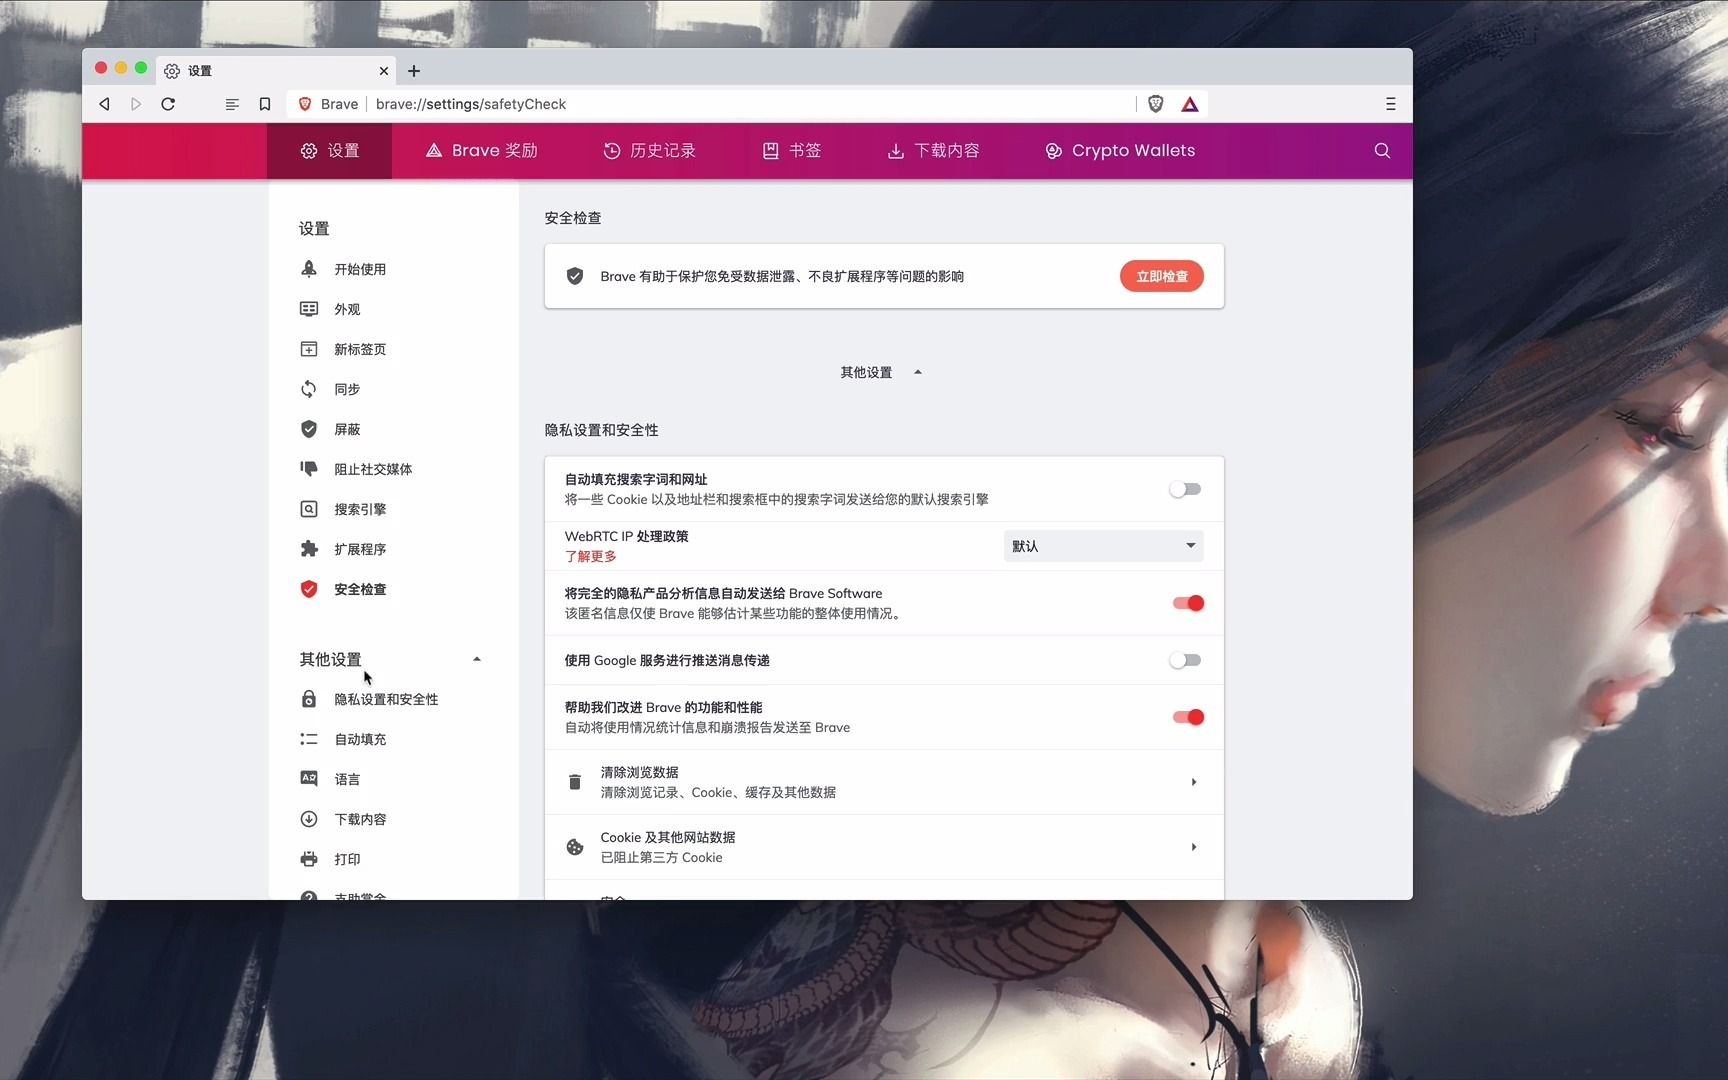Select 扩展程序 in the sidebar
This screenshot has width=1728, height=1080.
click(x=360, y=549)
